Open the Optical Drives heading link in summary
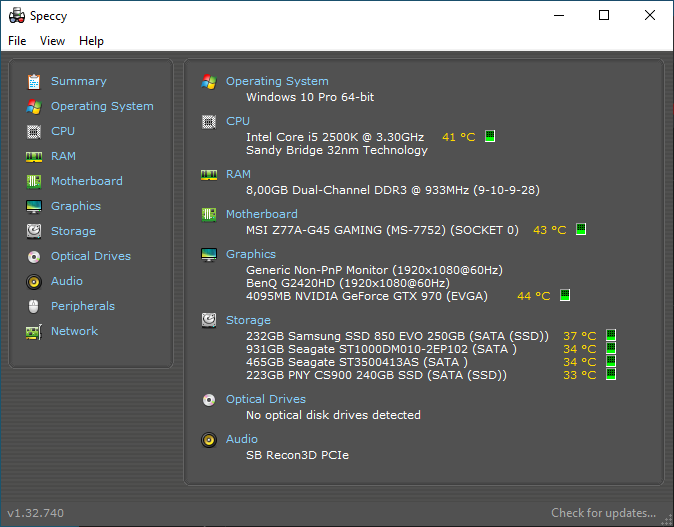Viewport: 674px width, 527px height. click(x=266, y=399)
